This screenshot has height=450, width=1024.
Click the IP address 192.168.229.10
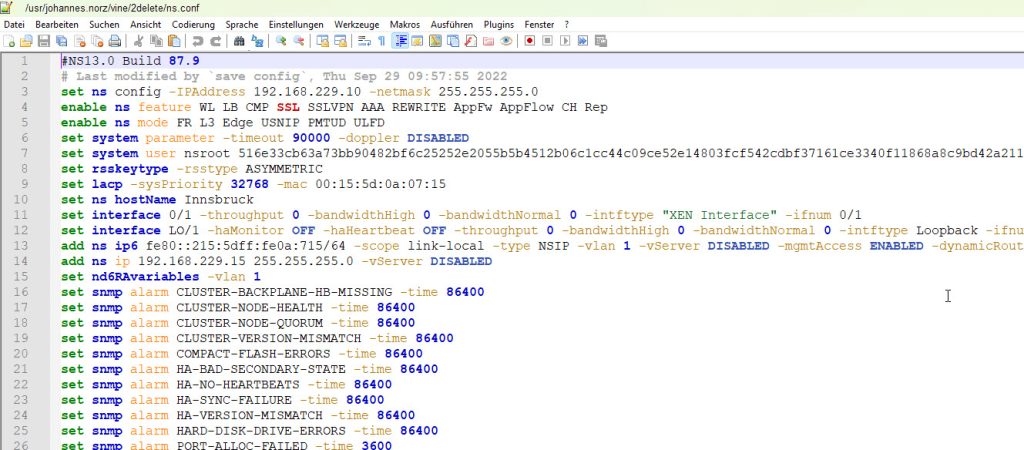tap(307, 91)
